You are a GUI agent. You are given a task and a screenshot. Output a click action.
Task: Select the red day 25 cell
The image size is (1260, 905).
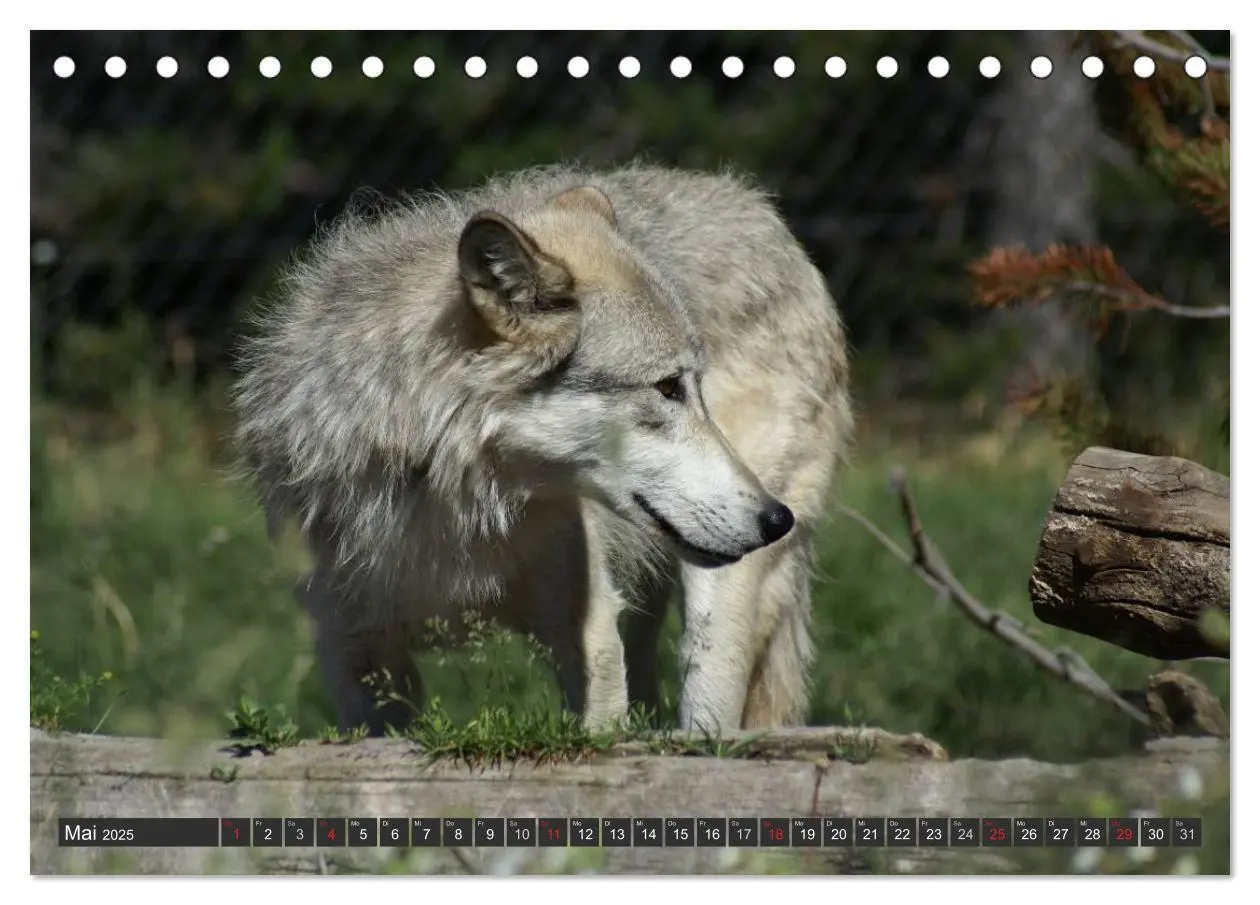tap(997, 833)
